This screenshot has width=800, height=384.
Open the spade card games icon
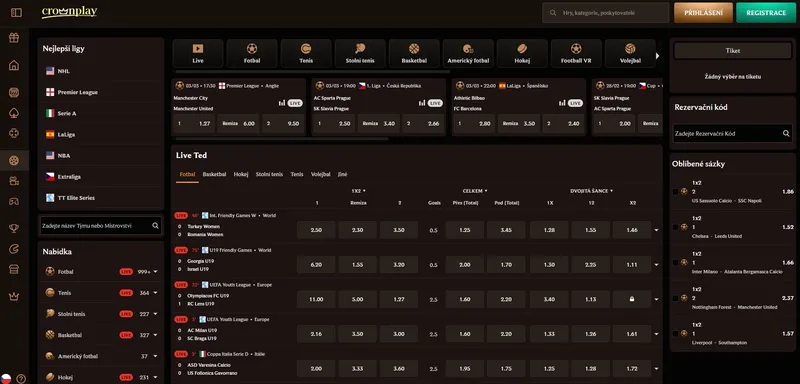pyautogui.click(x=14, y=113)
